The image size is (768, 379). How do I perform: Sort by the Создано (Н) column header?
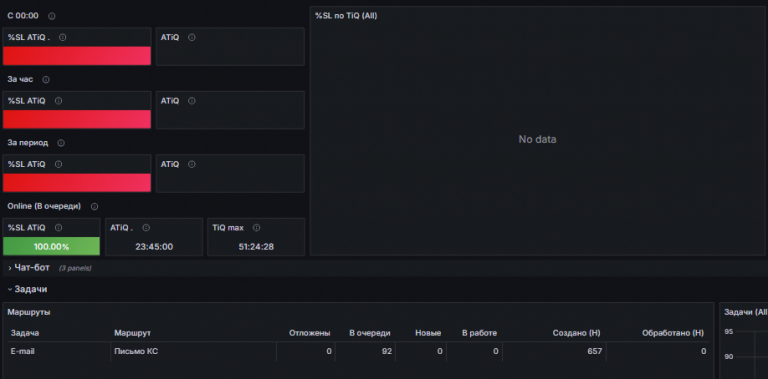click(x=576, y=333)
